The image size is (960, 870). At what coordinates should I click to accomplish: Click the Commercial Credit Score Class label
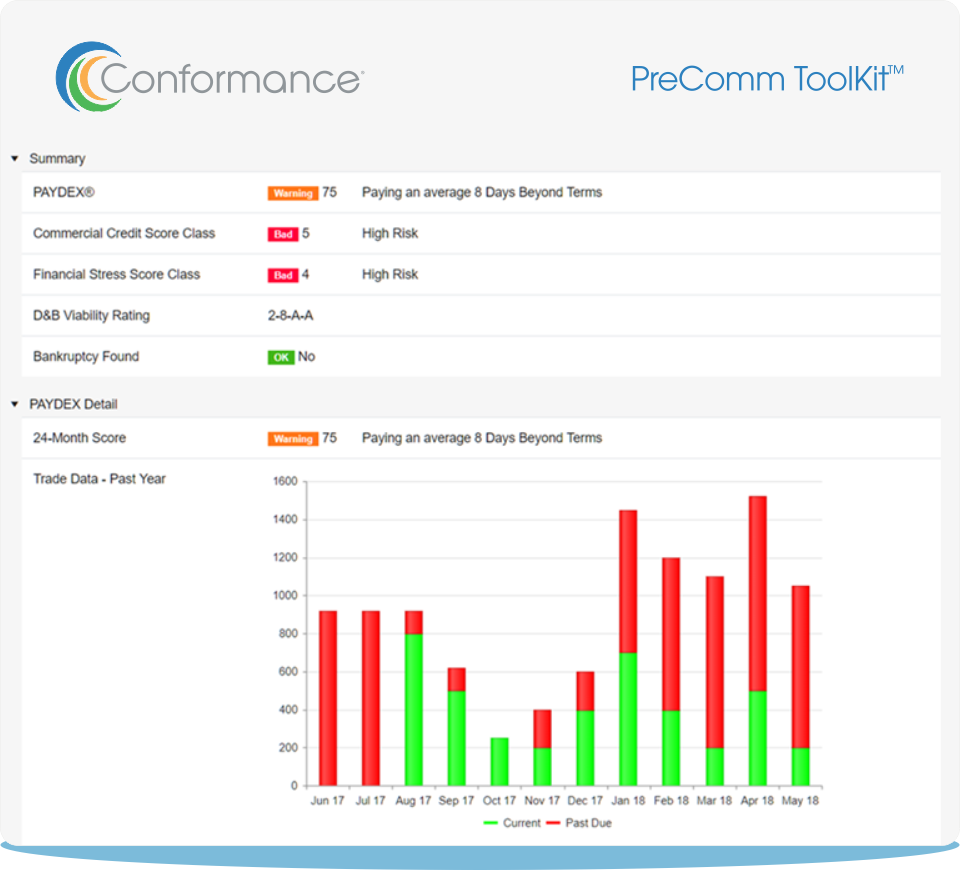click(124, 233)
